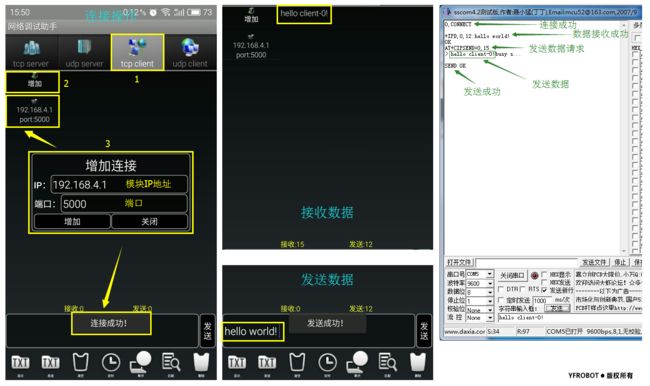The height and width of the screenshot is (386, 650).
Task: Tap computer-with-globe icon on 发送数据 screen
Action: (357, 362)
